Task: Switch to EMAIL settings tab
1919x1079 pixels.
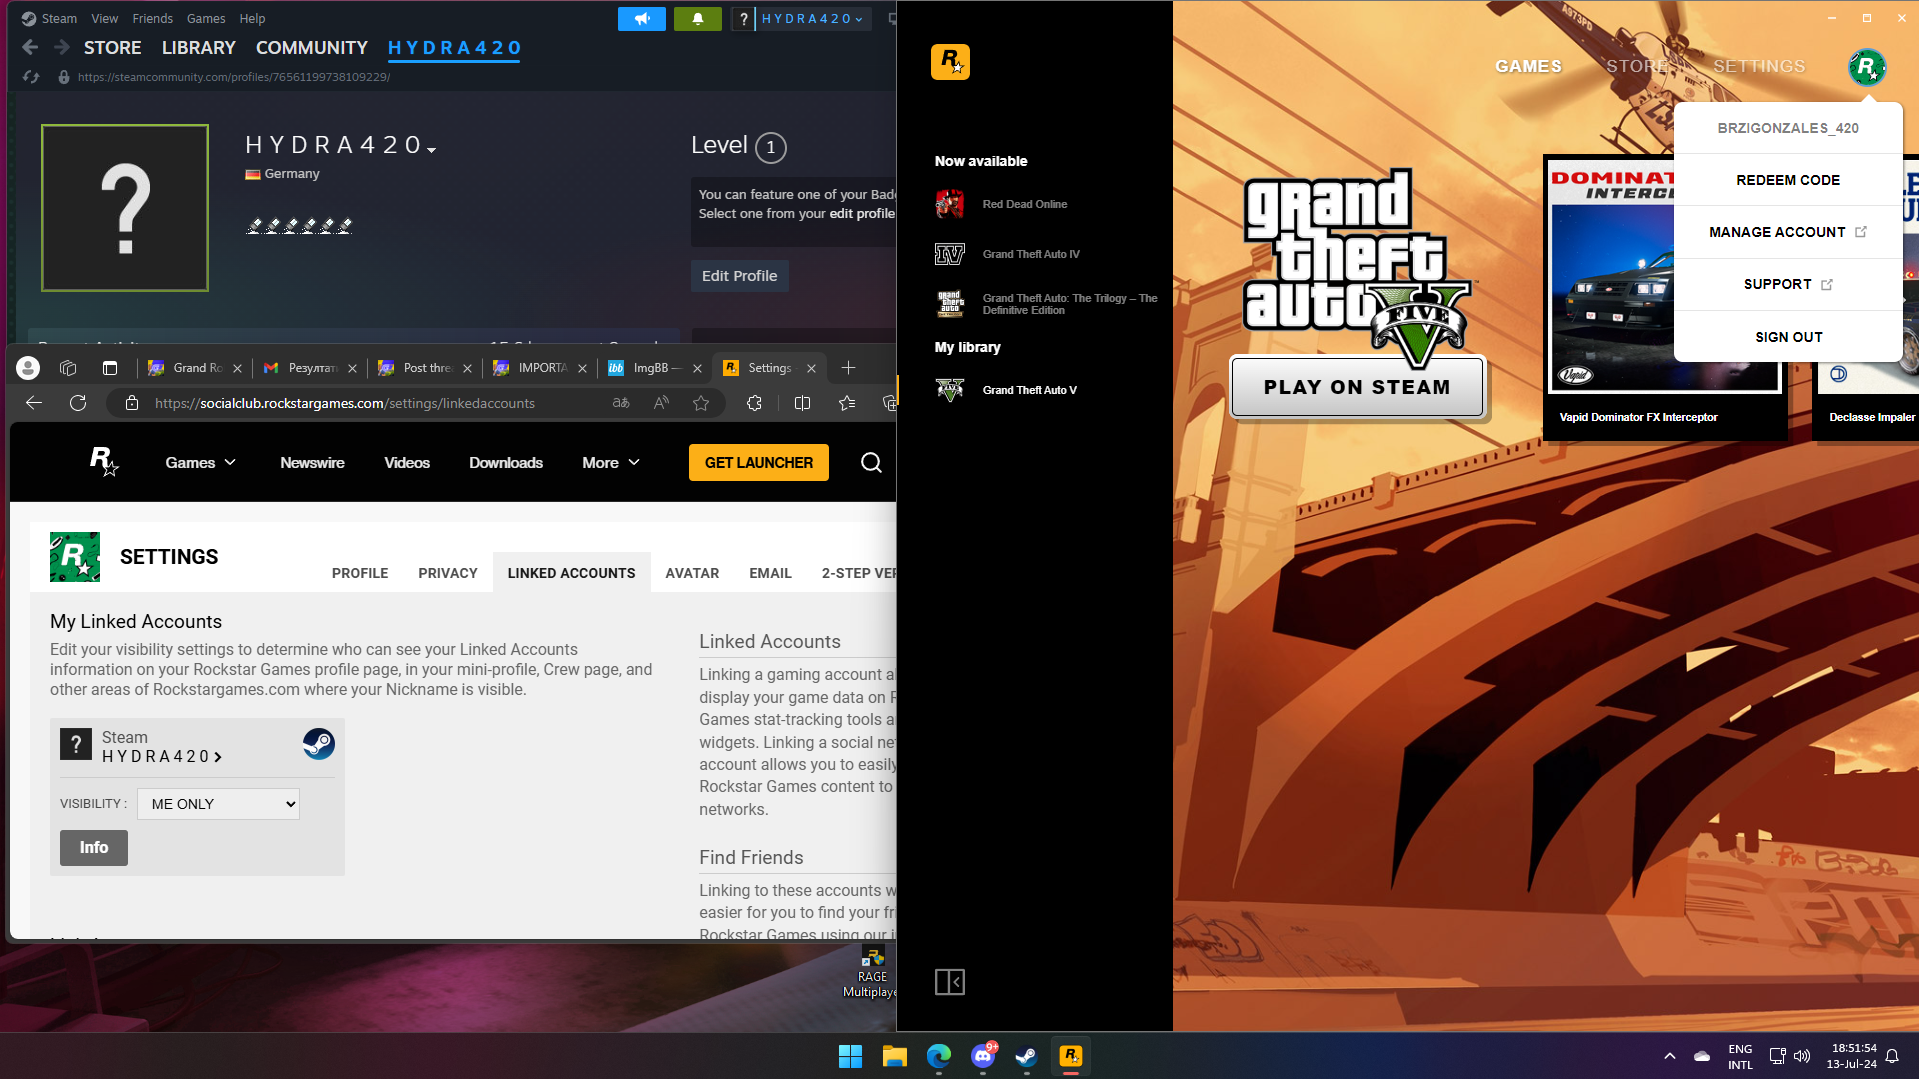Action: [x=770, y=573]
